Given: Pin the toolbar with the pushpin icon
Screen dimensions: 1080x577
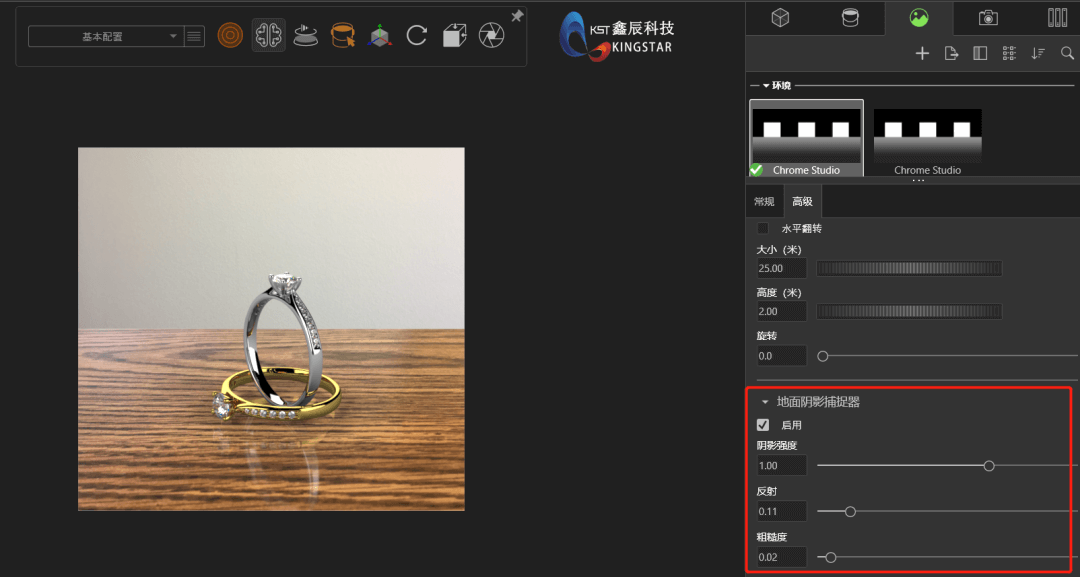Looking at the screenshot, I should [517, 14].
